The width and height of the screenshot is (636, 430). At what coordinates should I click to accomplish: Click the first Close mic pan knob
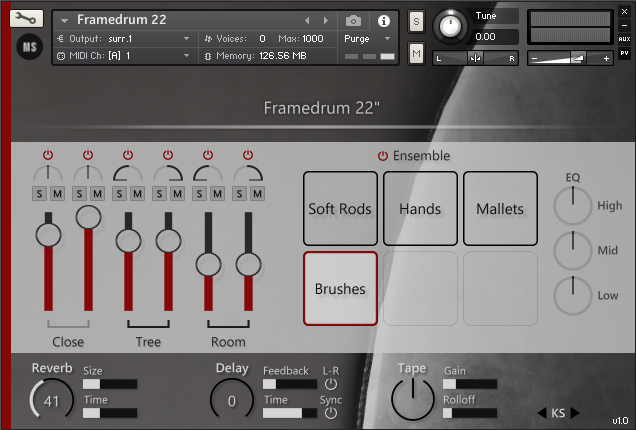coord(48,173)
